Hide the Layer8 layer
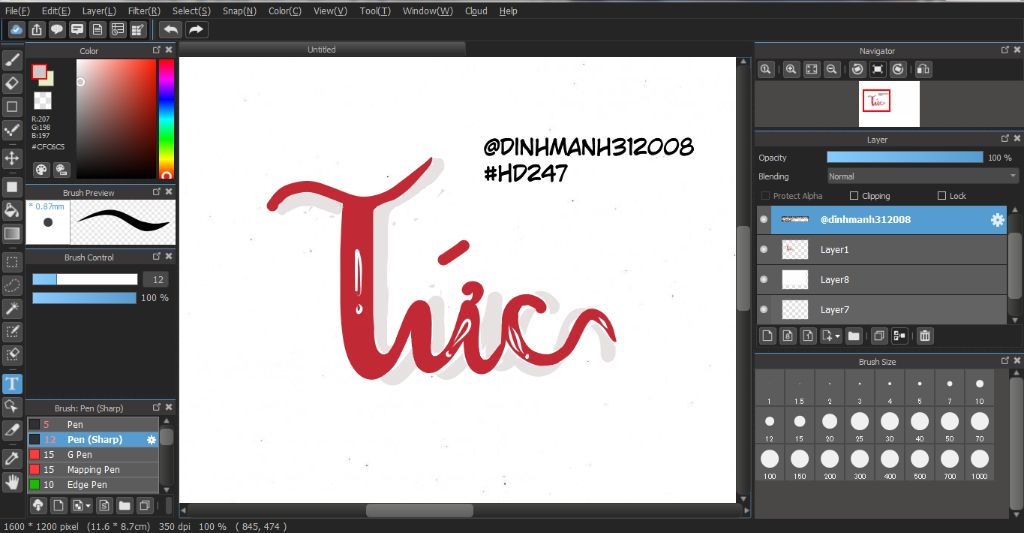The width and height of the screenshot is (1024, 533). click(763, 280)
